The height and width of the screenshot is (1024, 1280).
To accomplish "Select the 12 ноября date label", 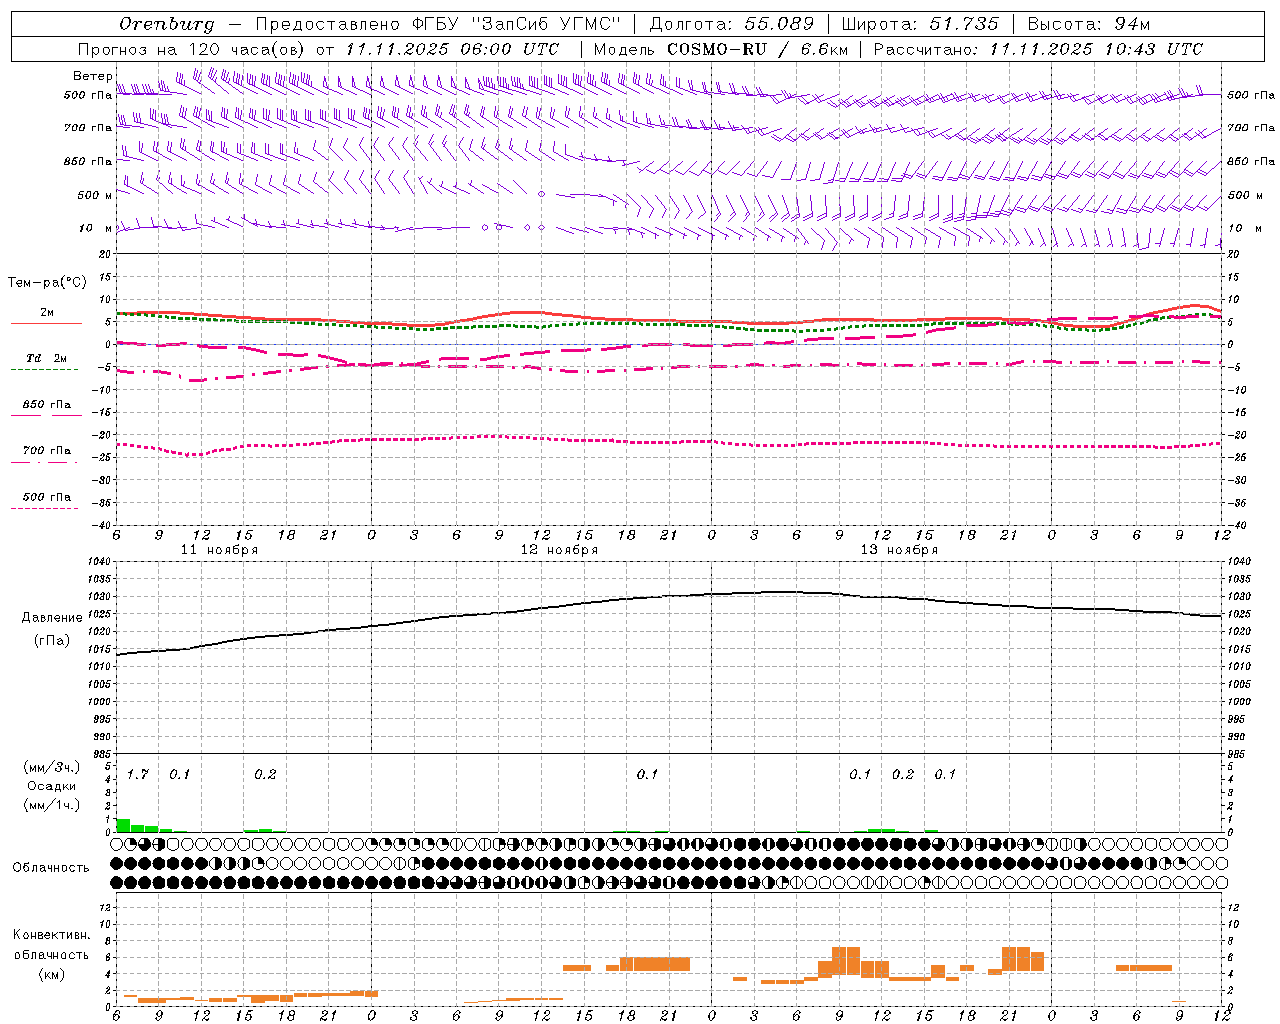I will [x=559, y=550].
